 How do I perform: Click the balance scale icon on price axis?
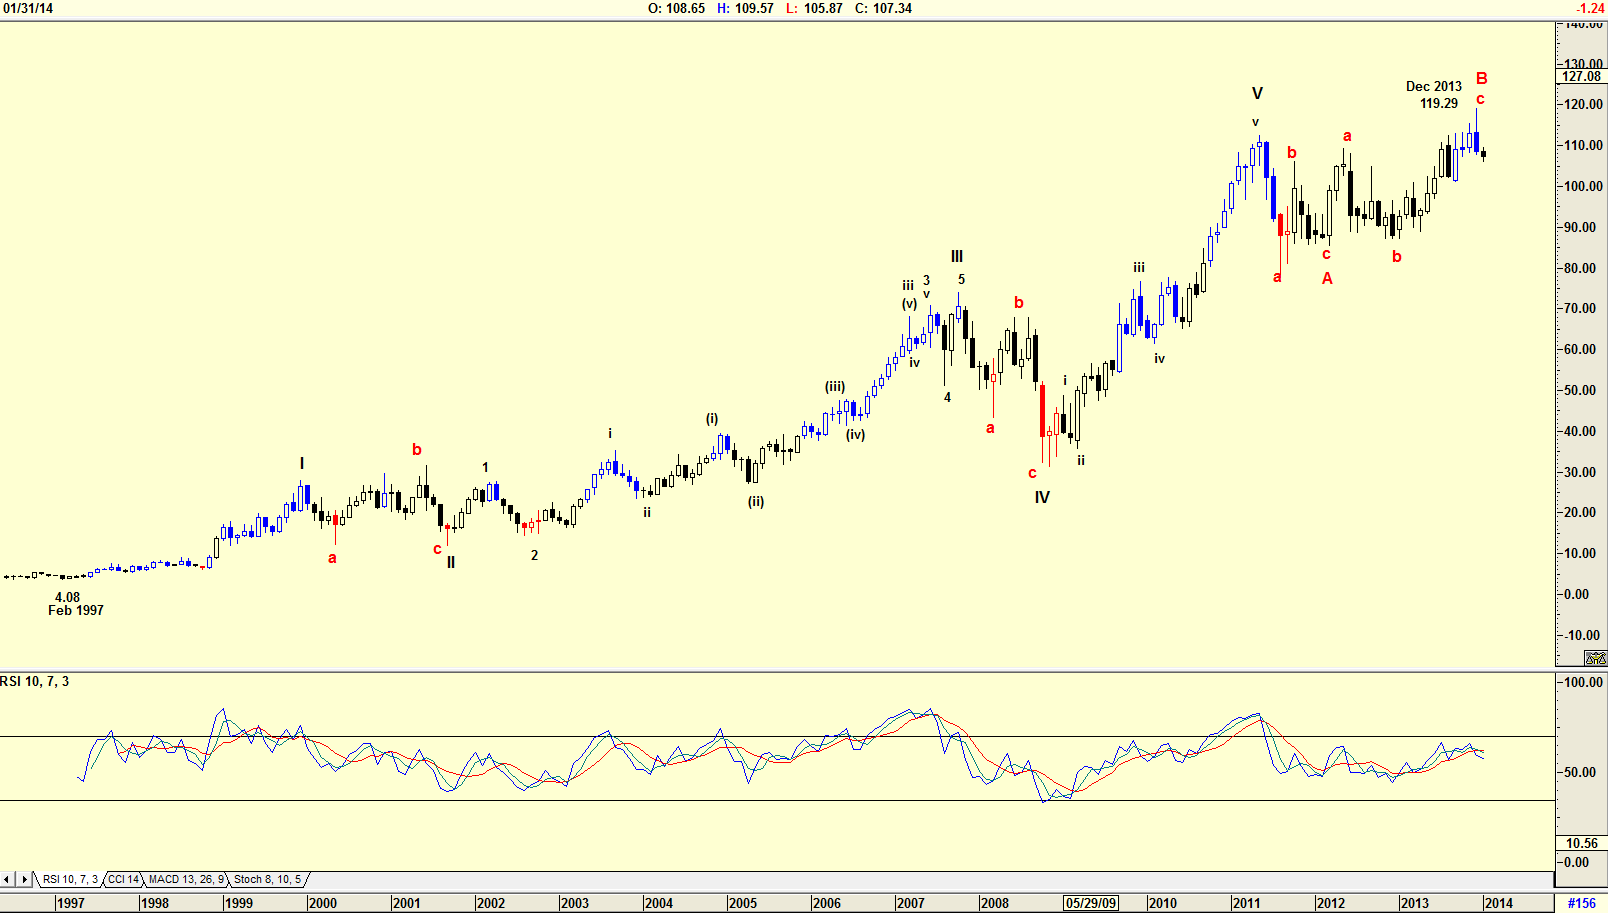pos(1595,658)
